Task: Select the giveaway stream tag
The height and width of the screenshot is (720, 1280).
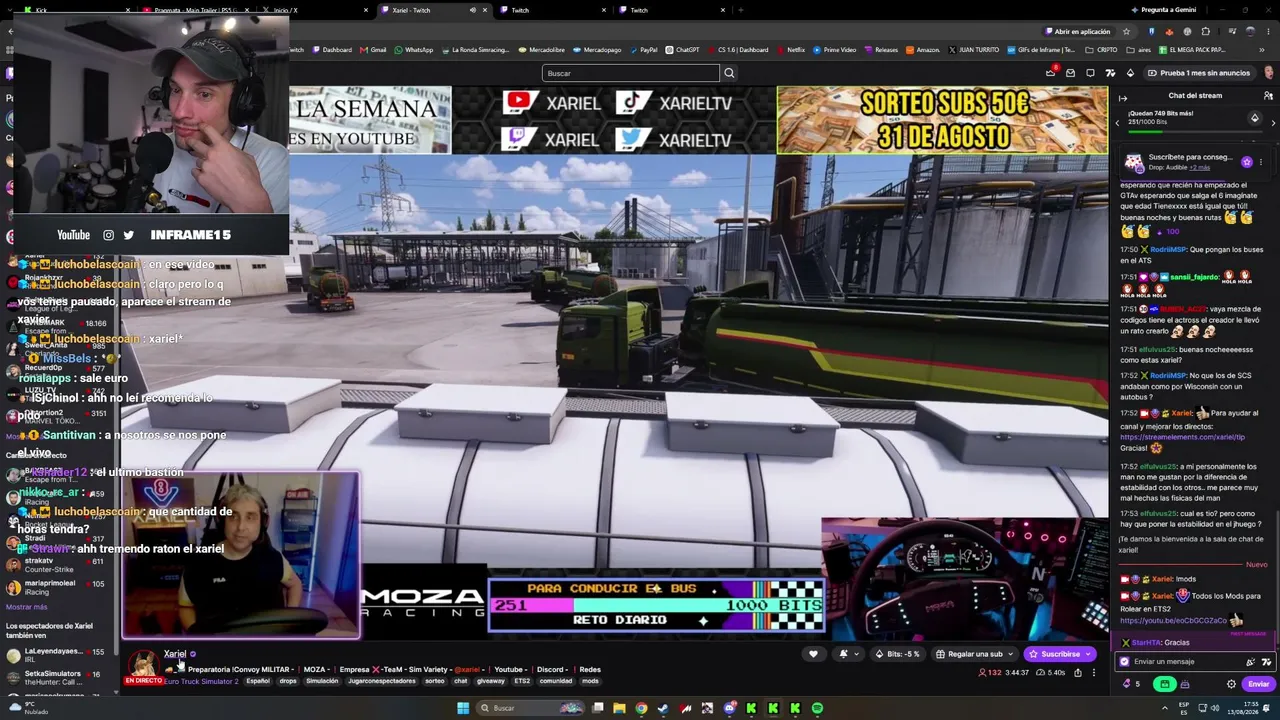Action: pos(491,681)
